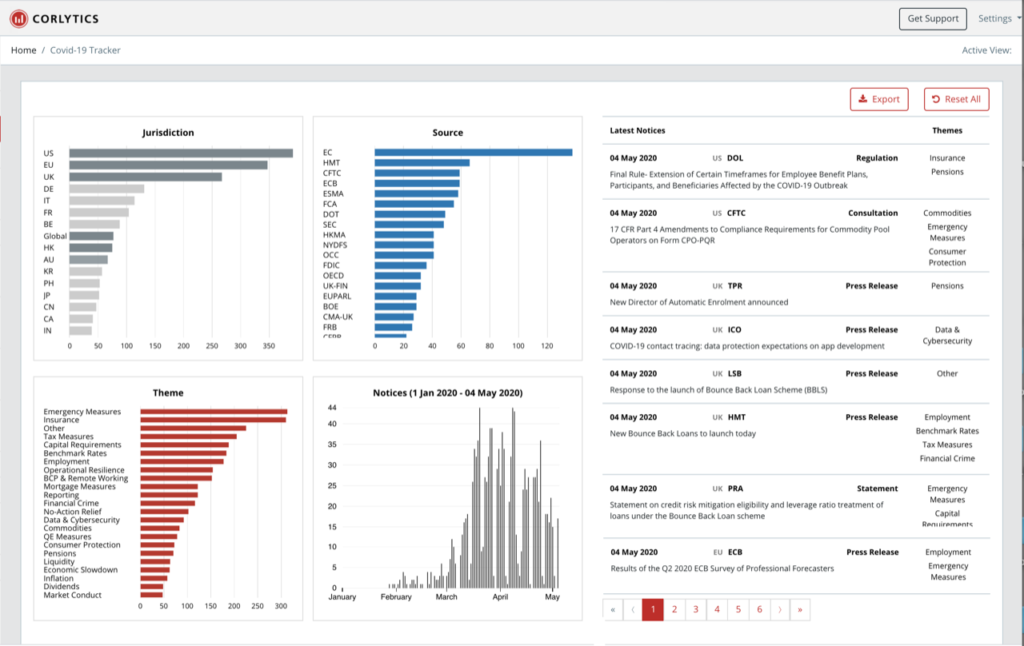Click the next page single arrow

pos(779,609)
